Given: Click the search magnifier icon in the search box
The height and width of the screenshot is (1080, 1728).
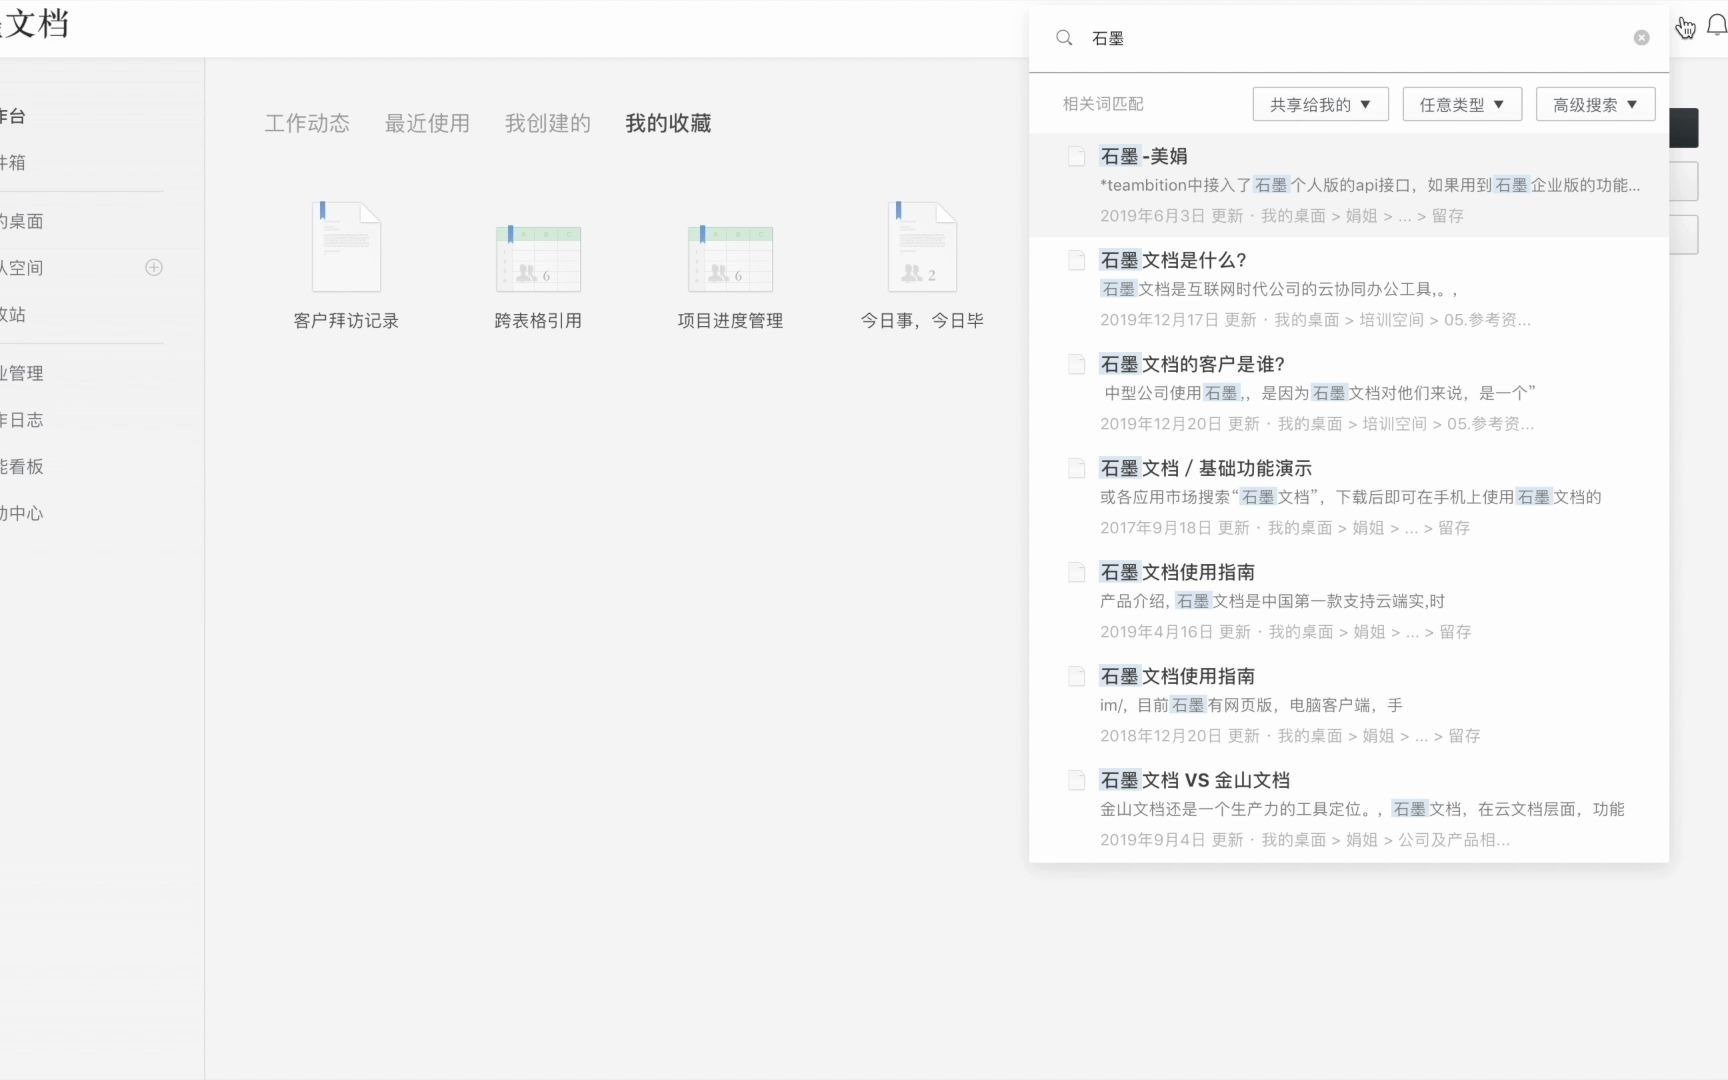Looking at the screenshot, I should [x=1064, y=37].
